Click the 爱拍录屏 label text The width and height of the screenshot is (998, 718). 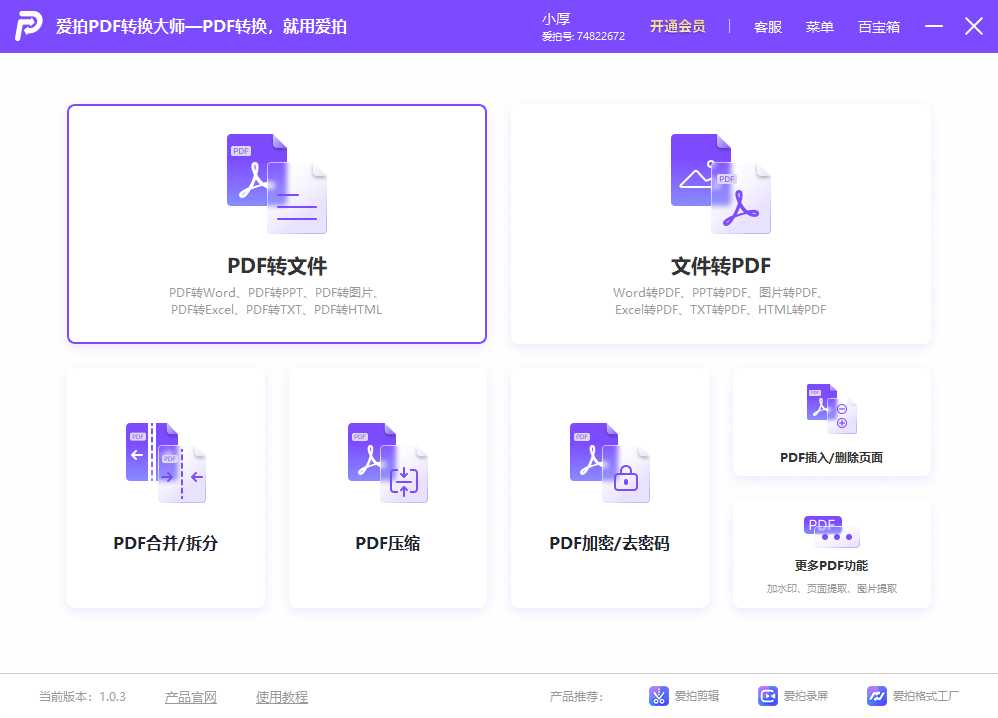click(806, 696)
